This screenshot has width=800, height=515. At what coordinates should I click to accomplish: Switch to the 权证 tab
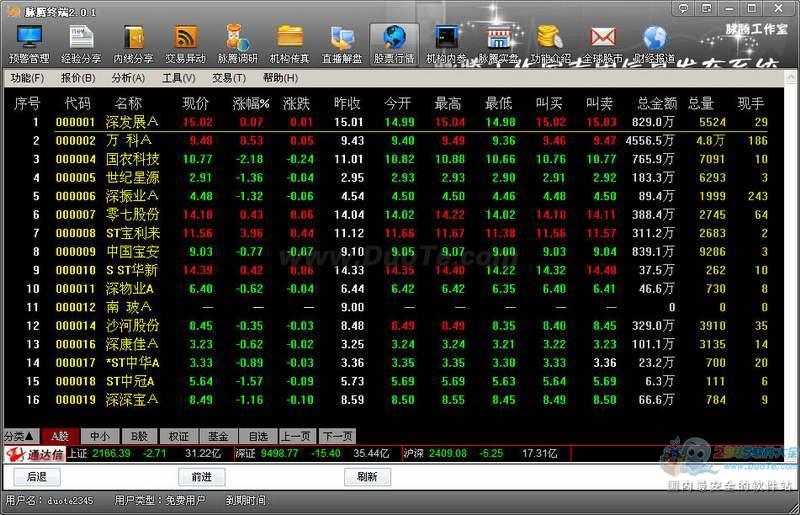[179, 436]
